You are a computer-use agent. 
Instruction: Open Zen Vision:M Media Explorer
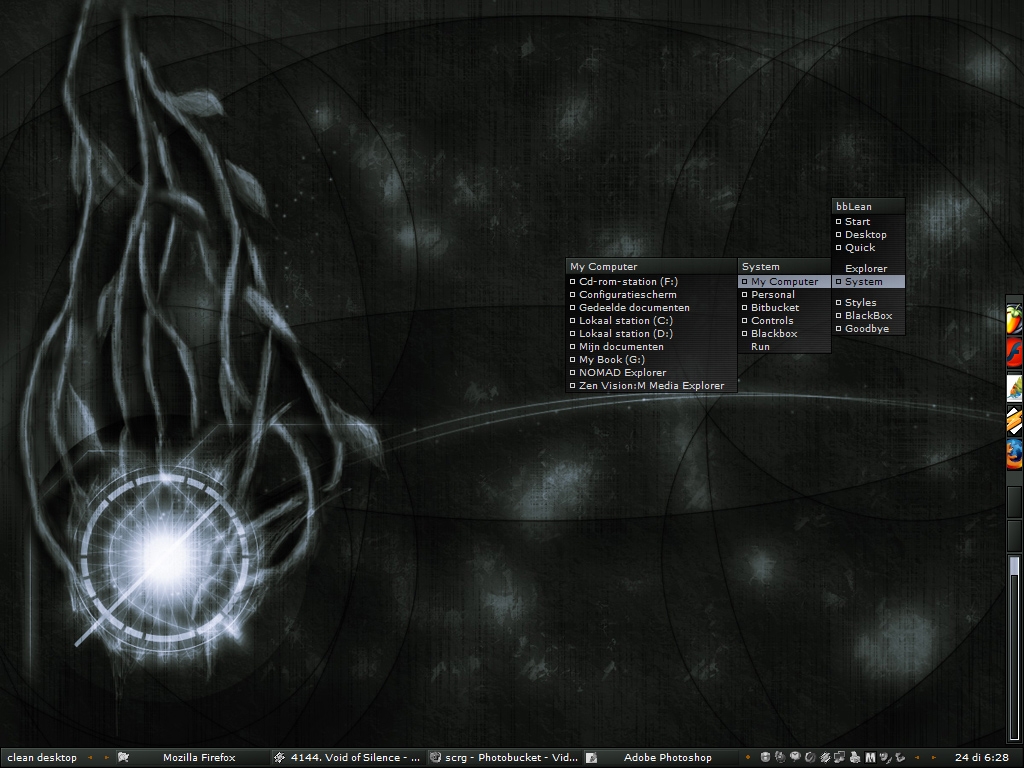pos(651,386)
